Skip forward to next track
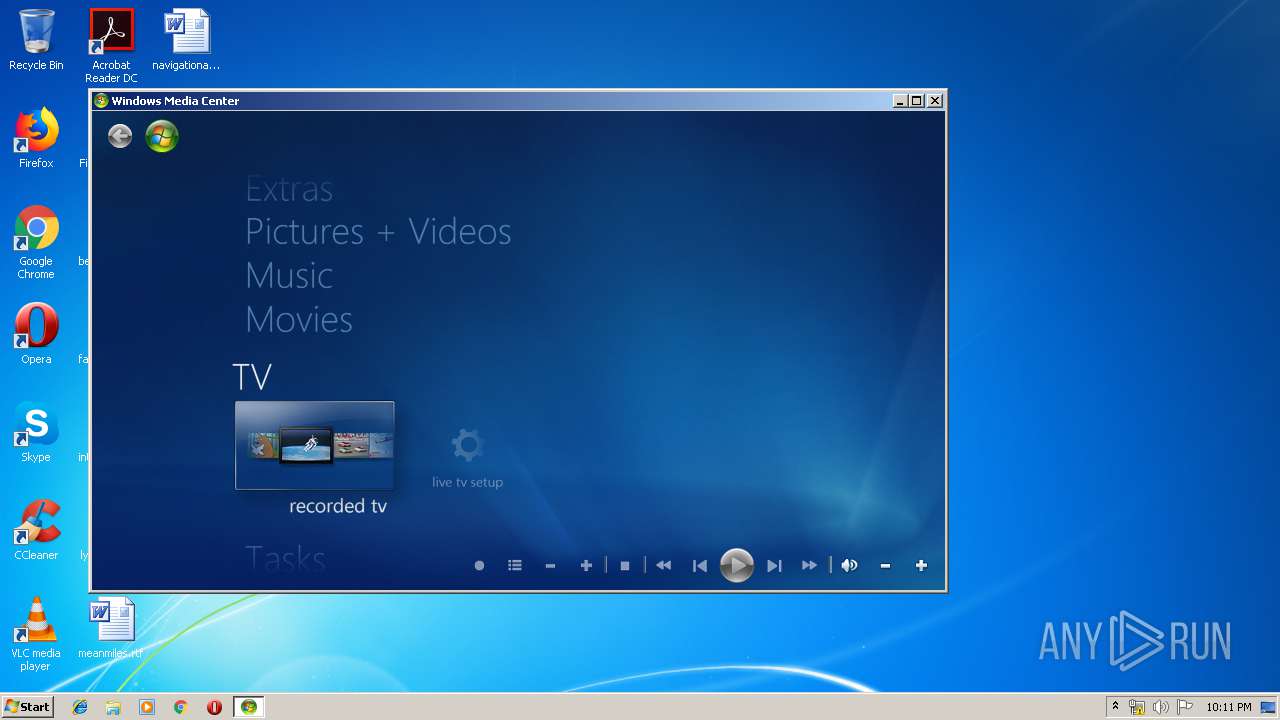The height and width of the screenshot is (720, 1280). 774,566
